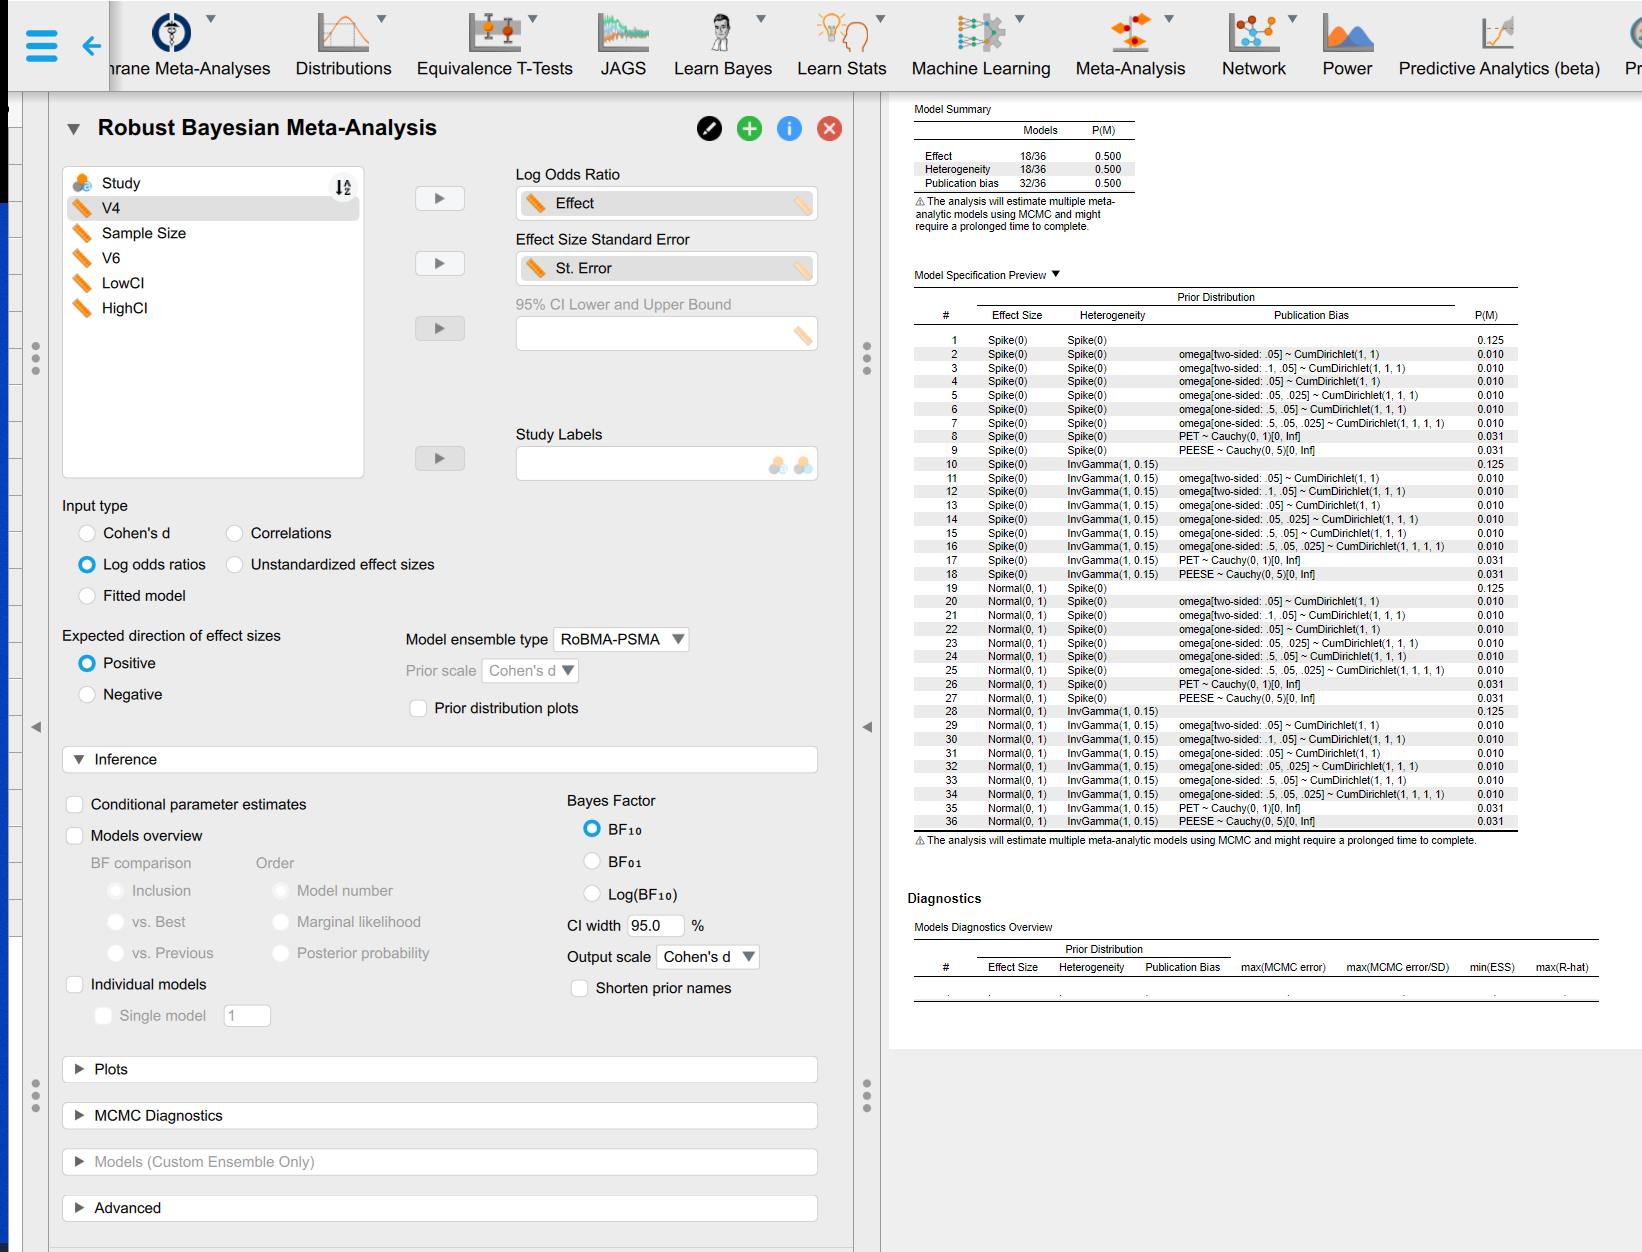The image size is (1642, 1252).
Task: Select the LowCI variable
Action: click(x=213, y=283)
